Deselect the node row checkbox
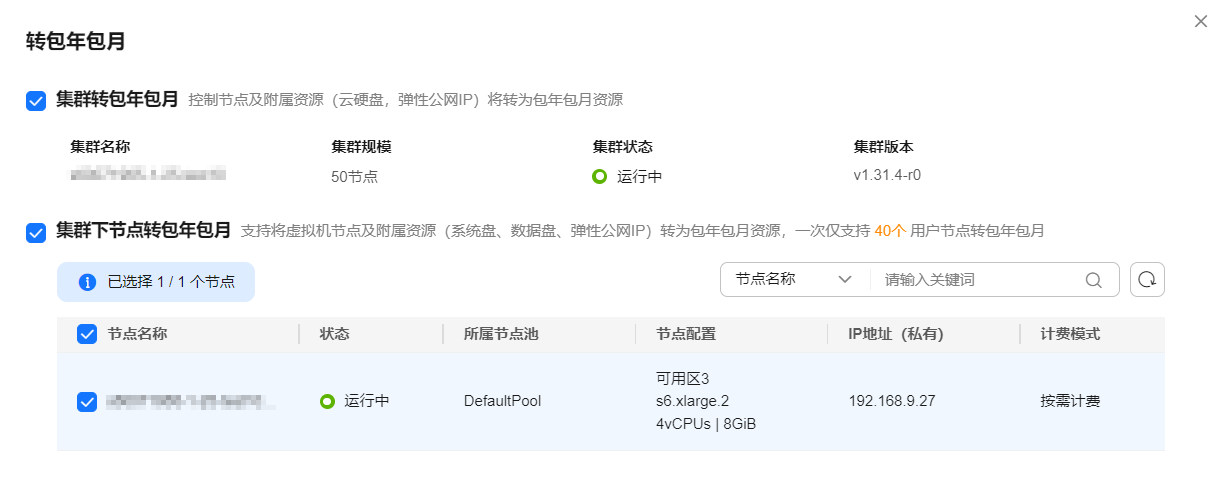This screenshot has height=479, width=1227. (x=87, y=401)
